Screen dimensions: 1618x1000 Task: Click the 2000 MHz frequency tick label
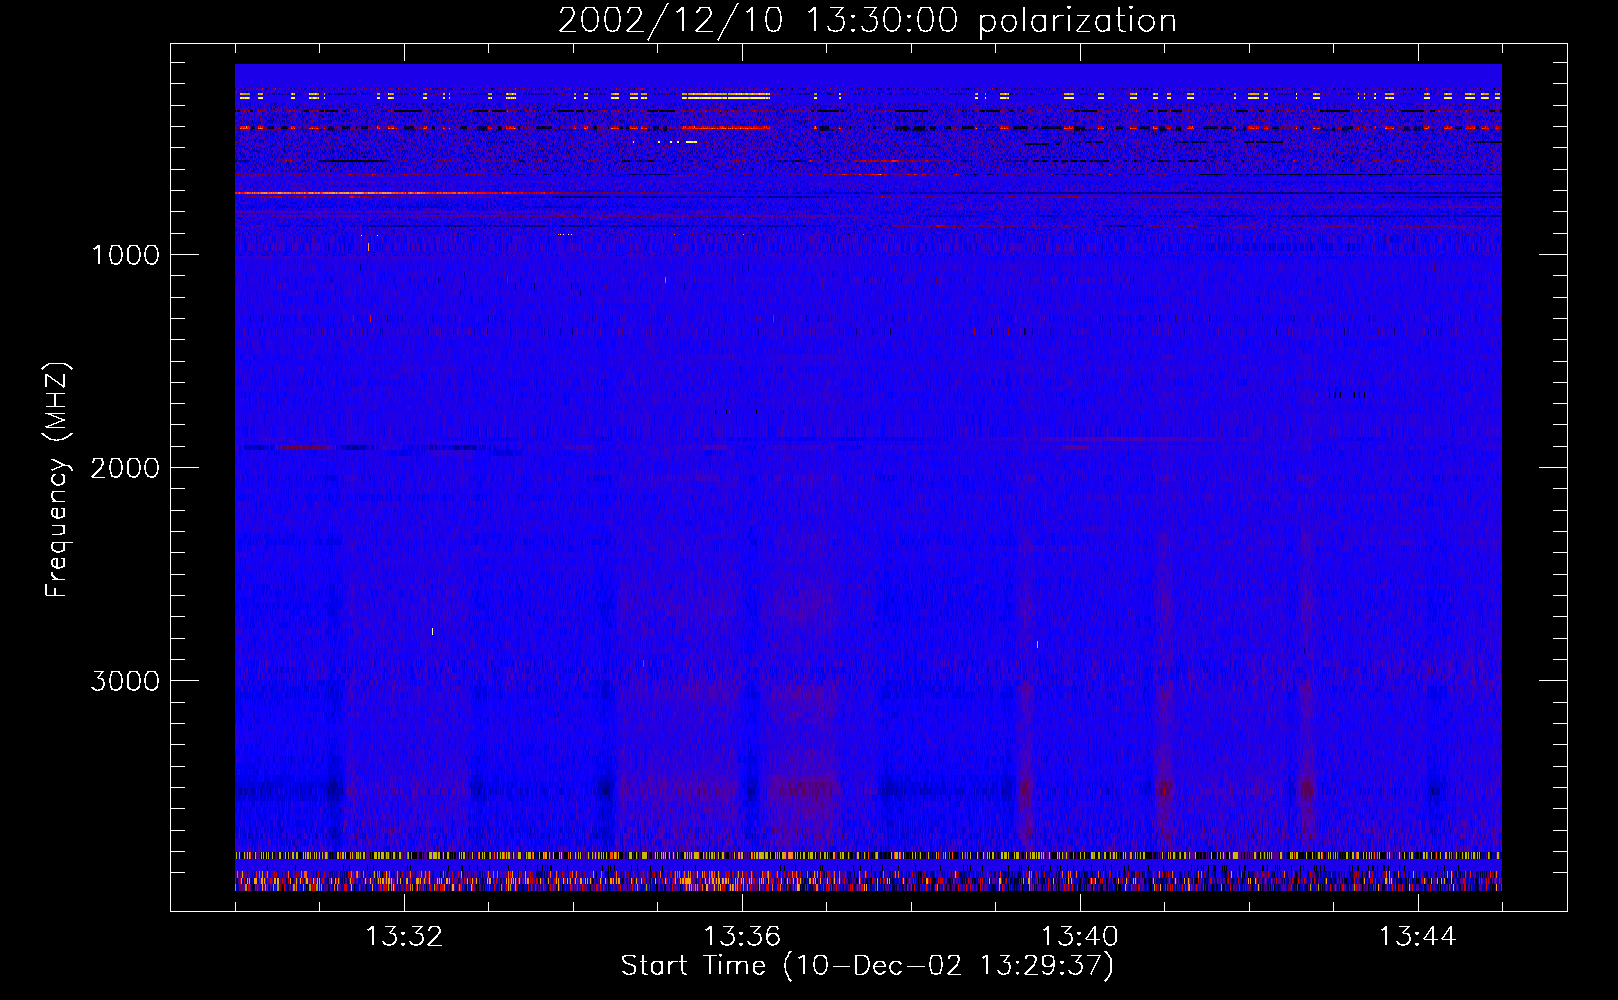(125, 468)
